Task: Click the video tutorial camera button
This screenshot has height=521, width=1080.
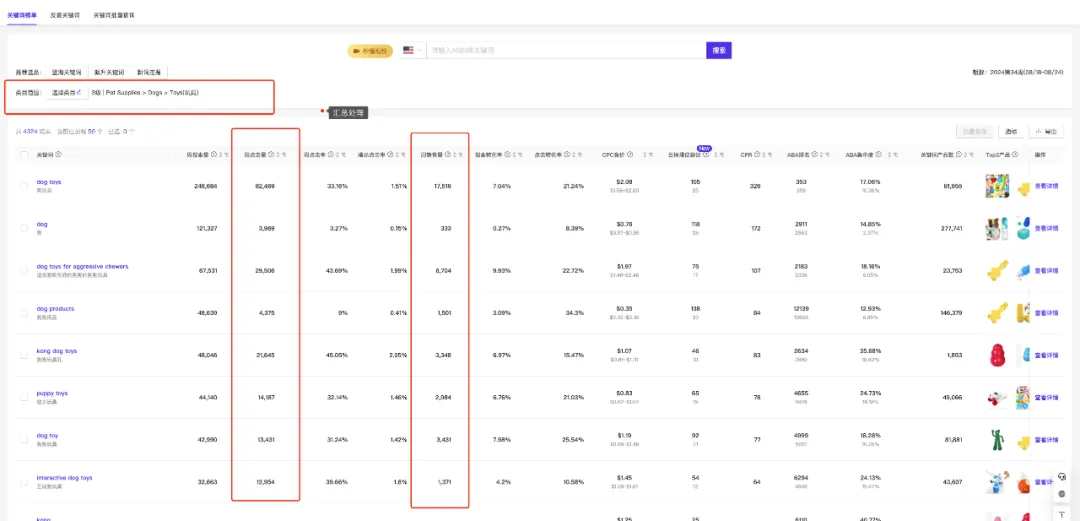Action: point(370,50)
